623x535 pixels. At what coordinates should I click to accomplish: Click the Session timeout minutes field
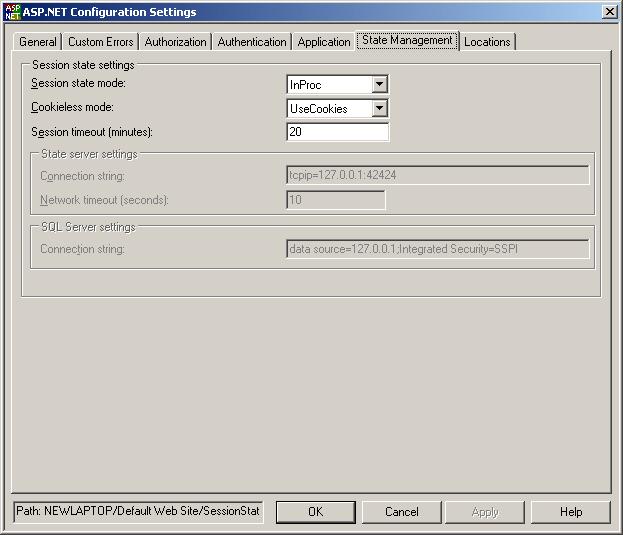337,132
